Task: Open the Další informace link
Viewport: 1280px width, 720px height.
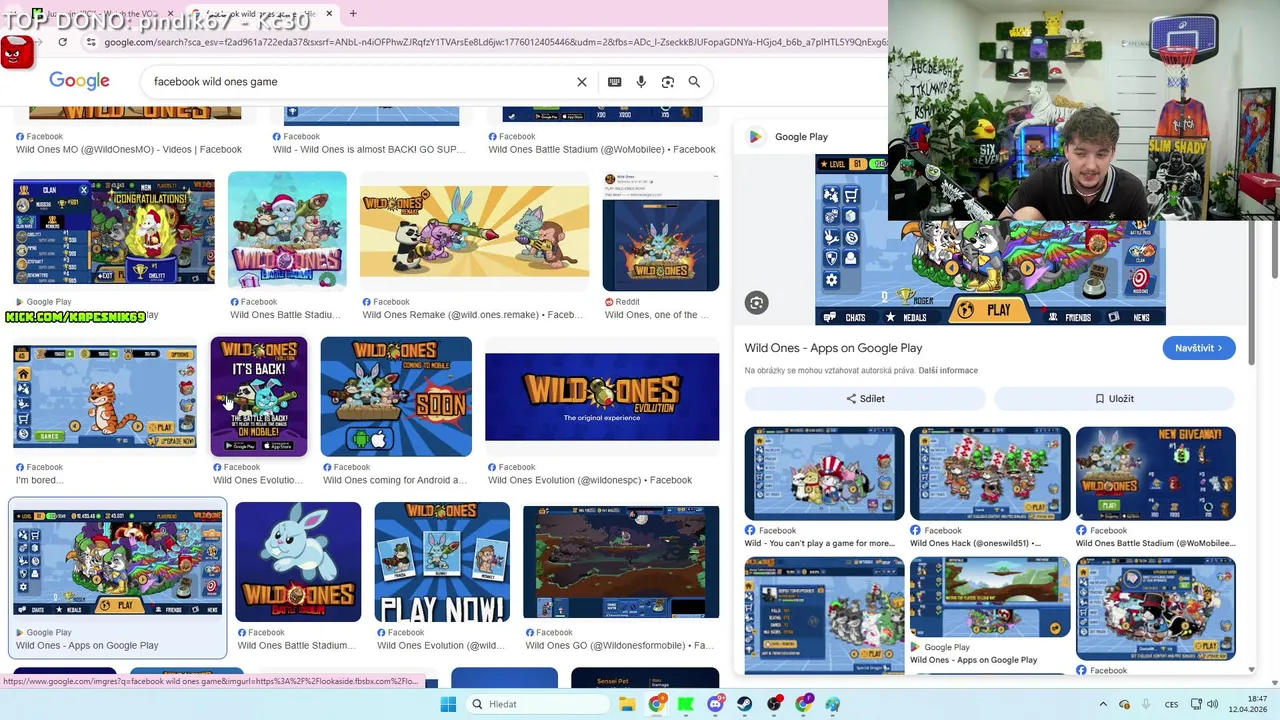Action: 948,371
